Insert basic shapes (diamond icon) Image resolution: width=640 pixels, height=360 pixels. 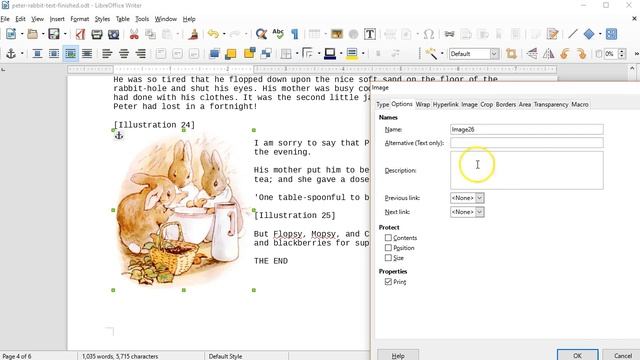[589, 34]
